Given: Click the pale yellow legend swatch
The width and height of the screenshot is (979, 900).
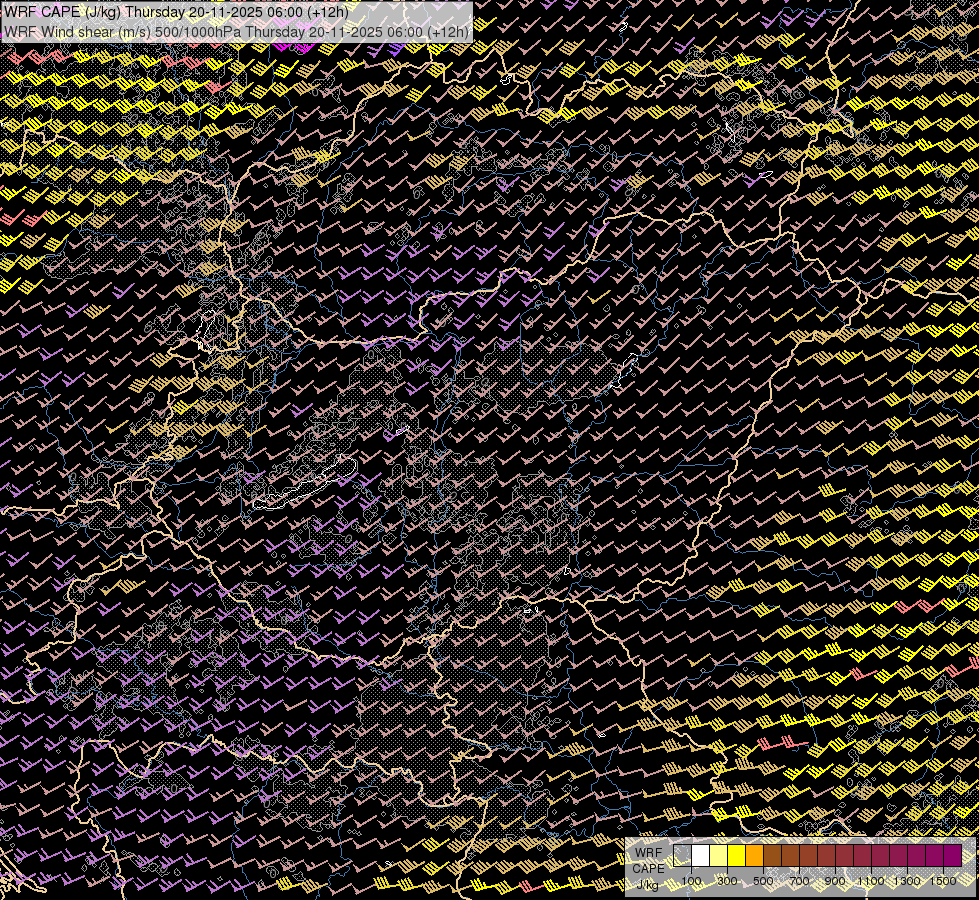Looking at the screenshot, I should tap(719, 856).
